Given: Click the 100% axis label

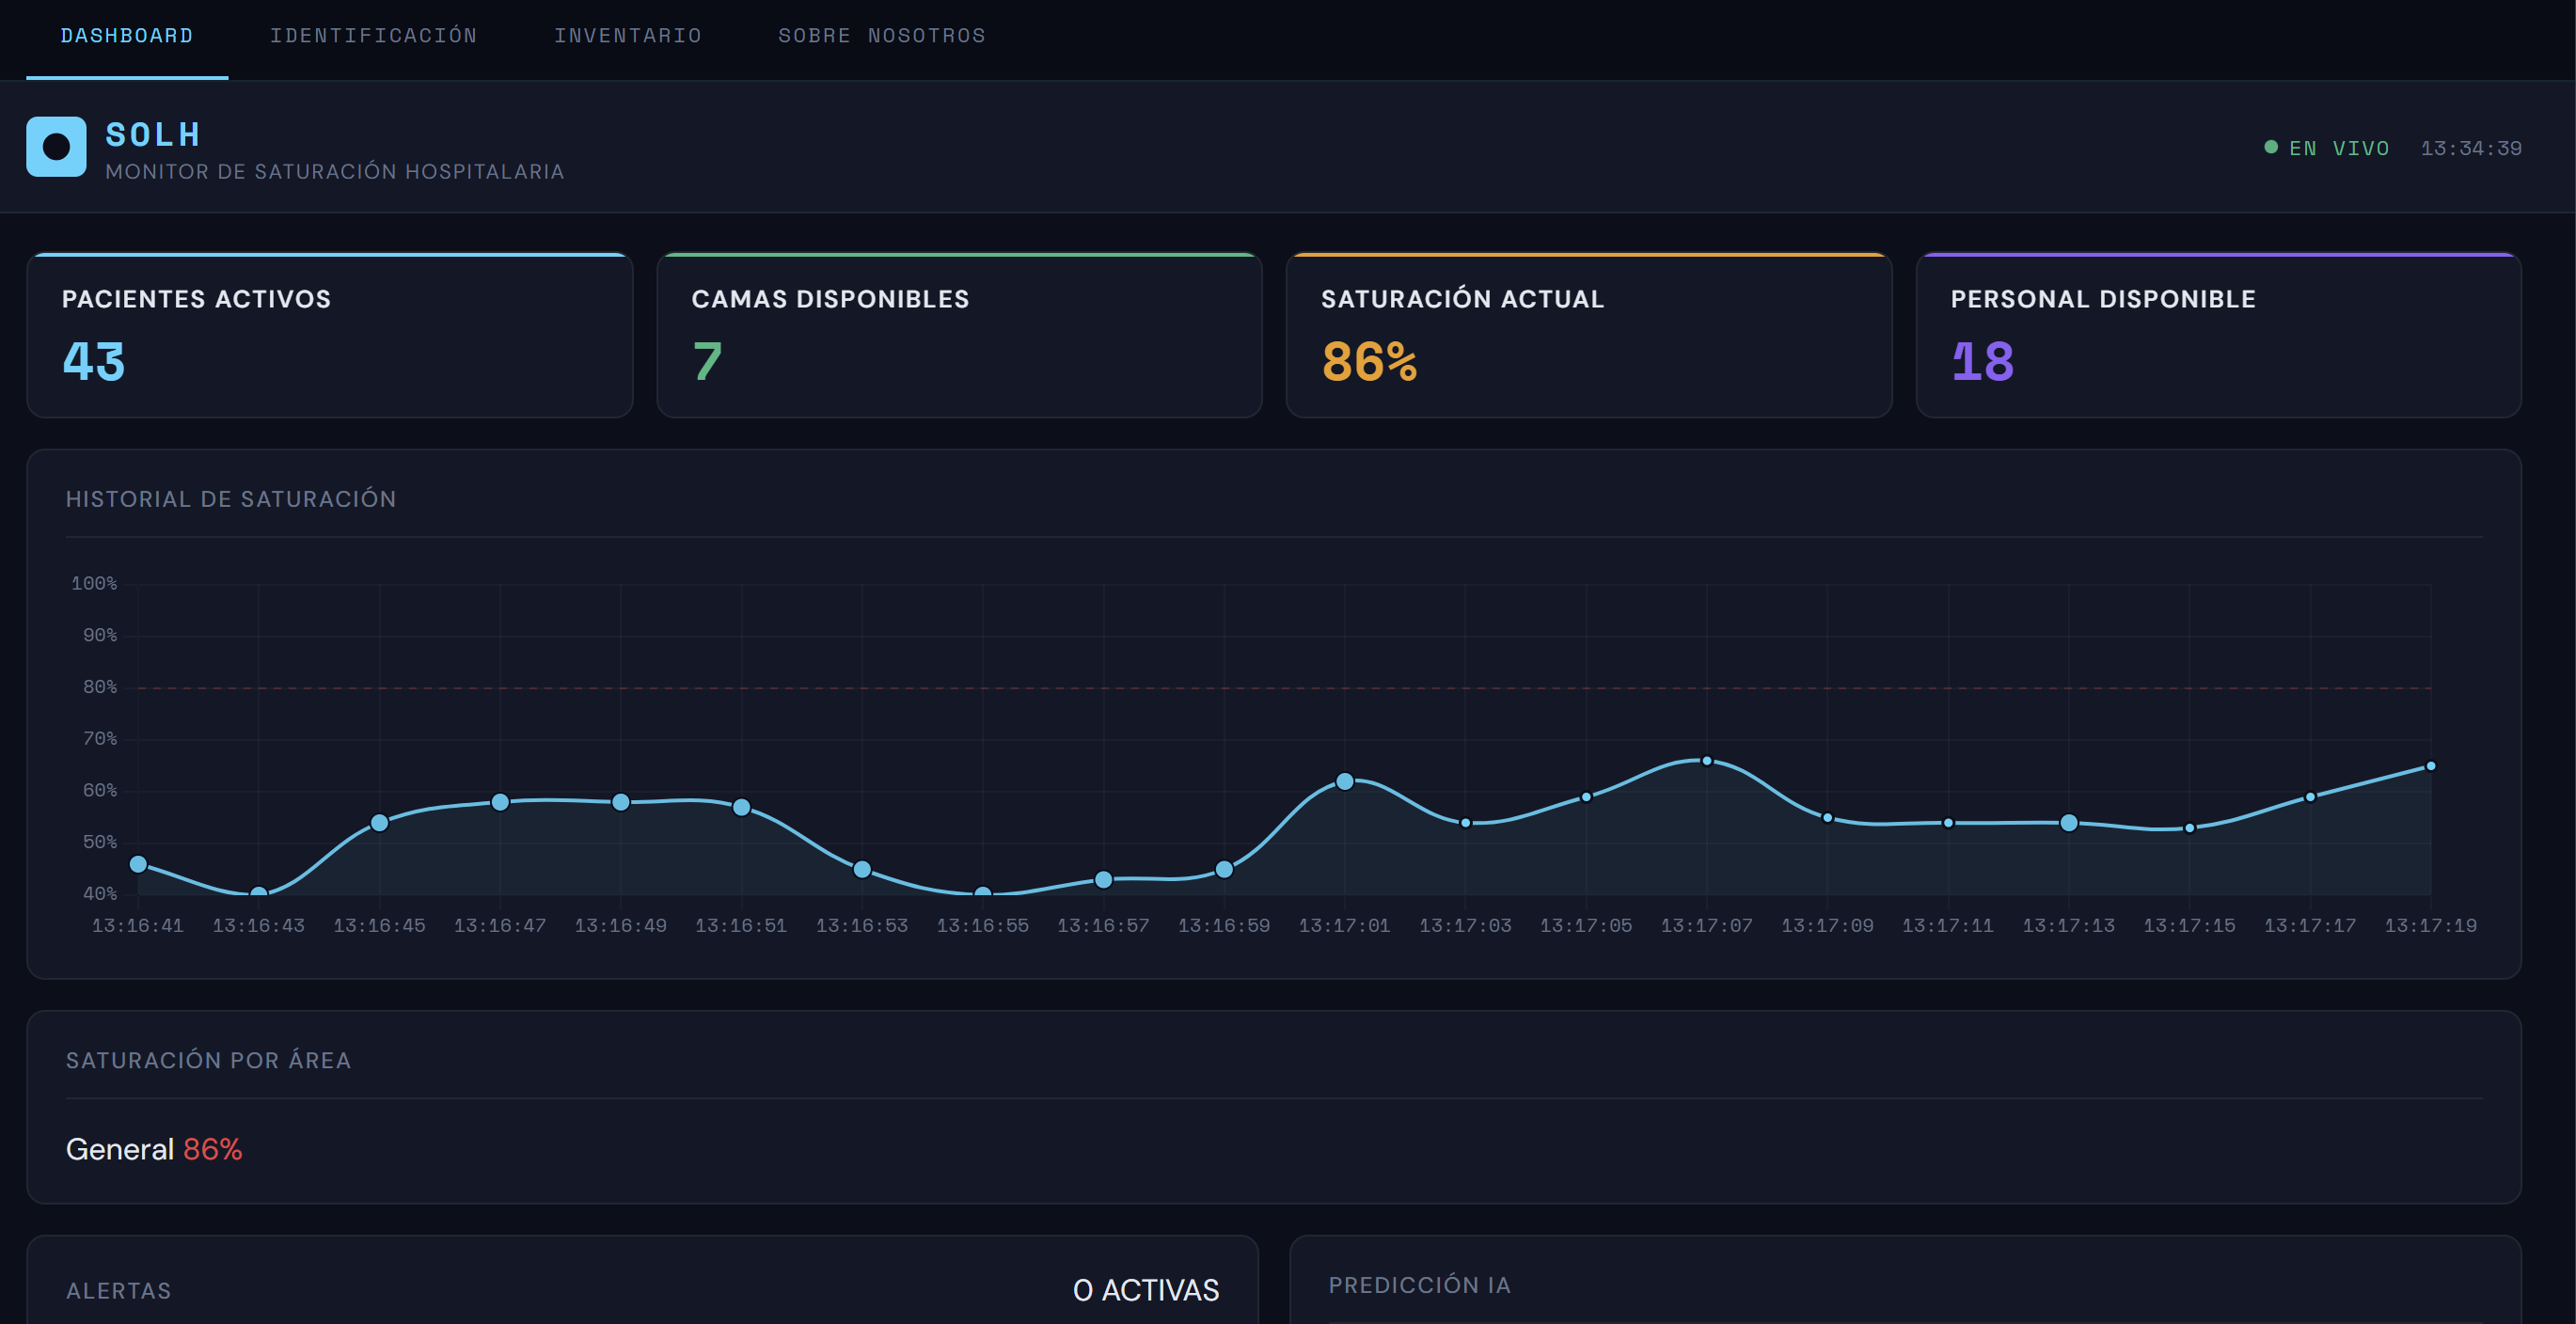Looking at the screenshot, I should point(94,583).
